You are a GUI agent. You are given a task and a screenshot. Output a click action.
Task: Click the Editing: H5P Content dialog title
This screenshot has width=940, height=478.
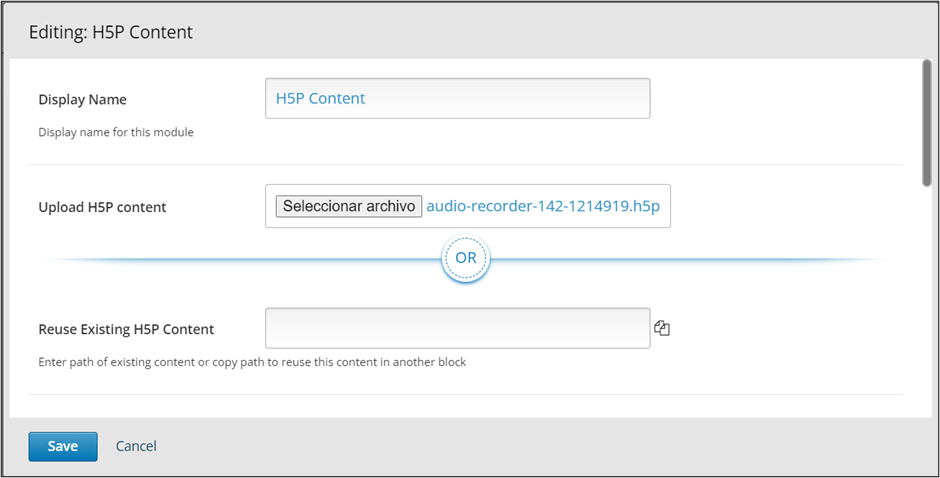[110, 32]
